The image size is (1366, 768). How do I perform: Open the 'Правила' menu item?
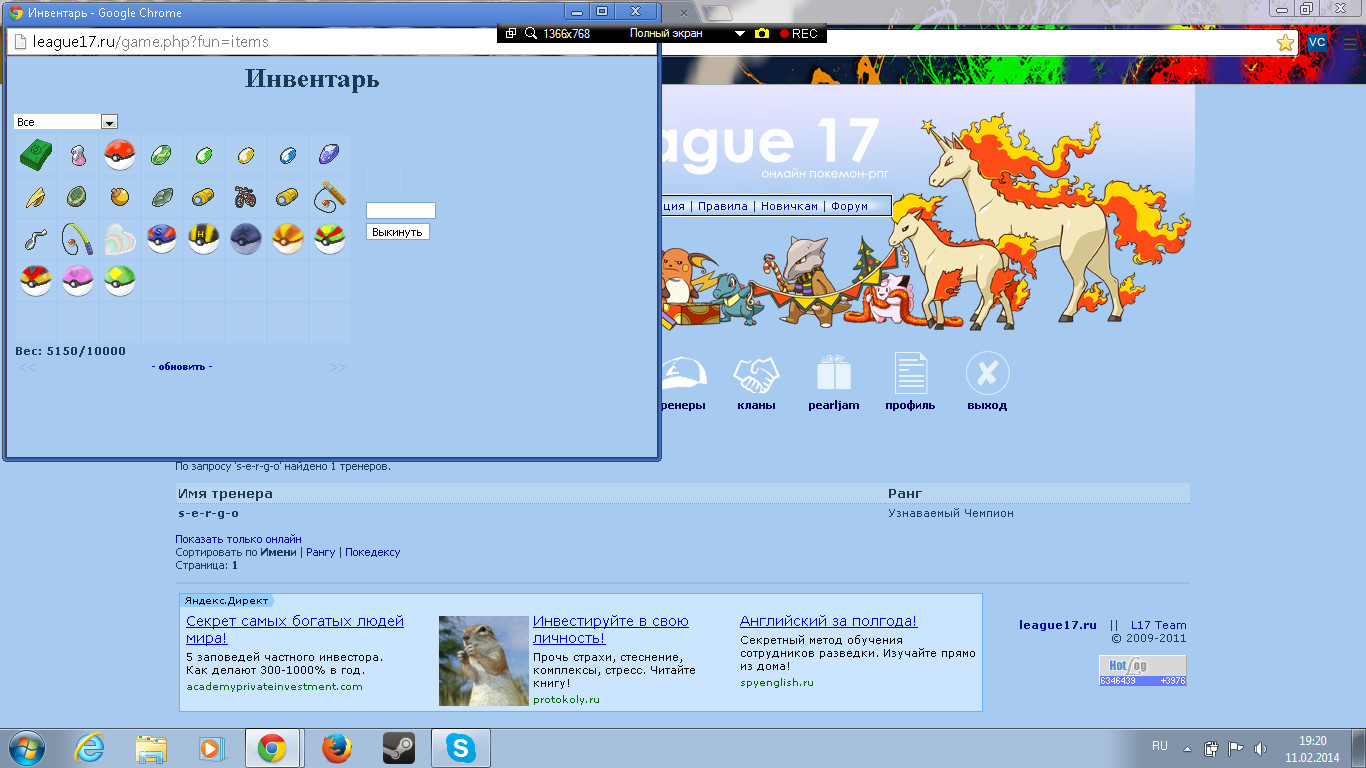click(x=723, y=206)
